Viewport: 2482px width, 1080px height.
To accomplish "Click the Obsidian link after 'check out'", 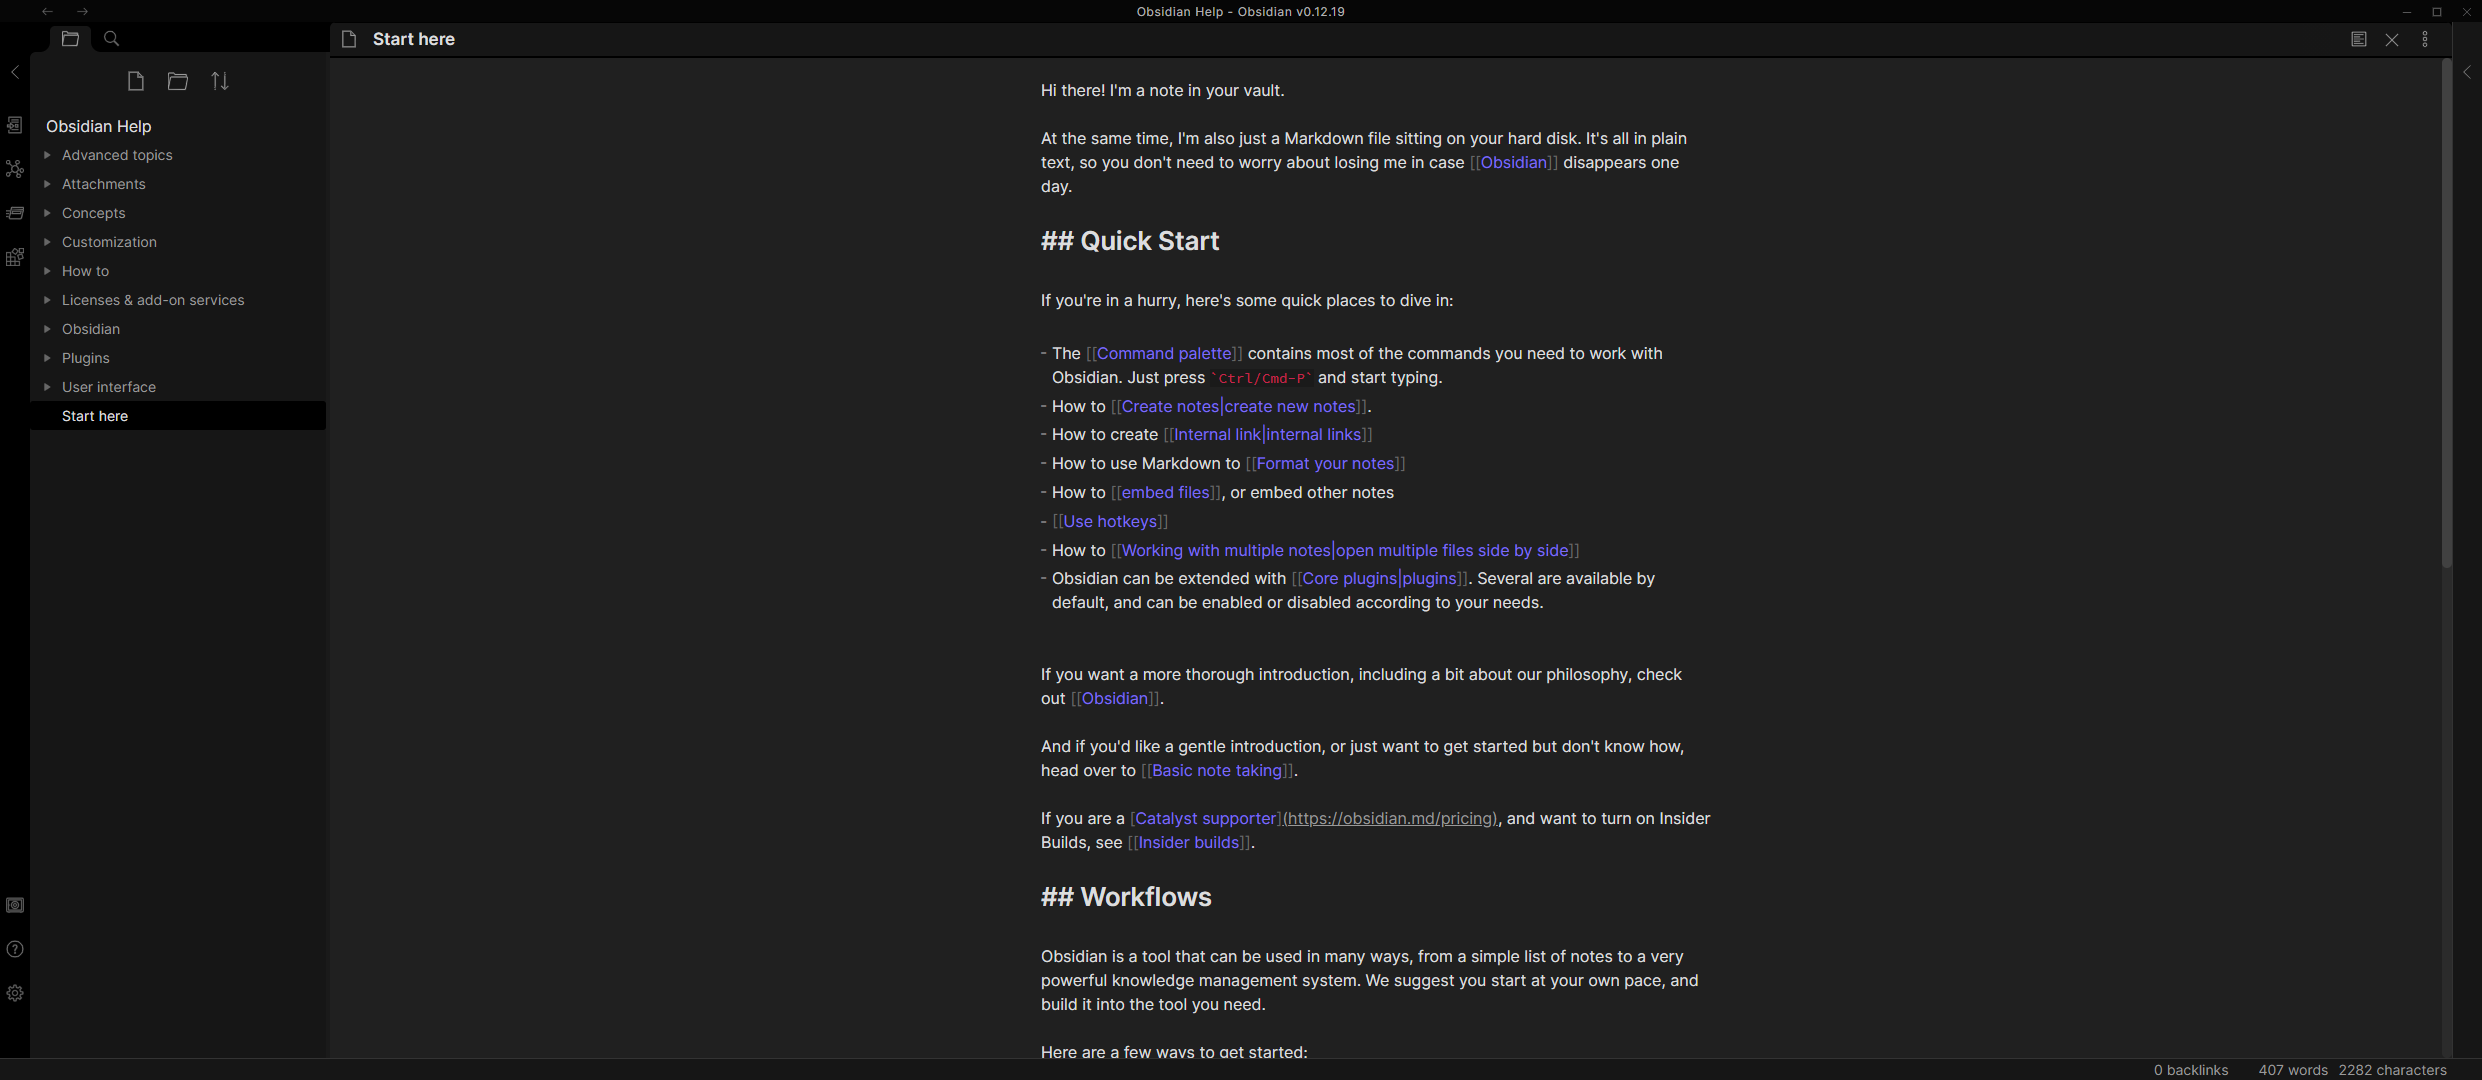I will pos(1115,698).
